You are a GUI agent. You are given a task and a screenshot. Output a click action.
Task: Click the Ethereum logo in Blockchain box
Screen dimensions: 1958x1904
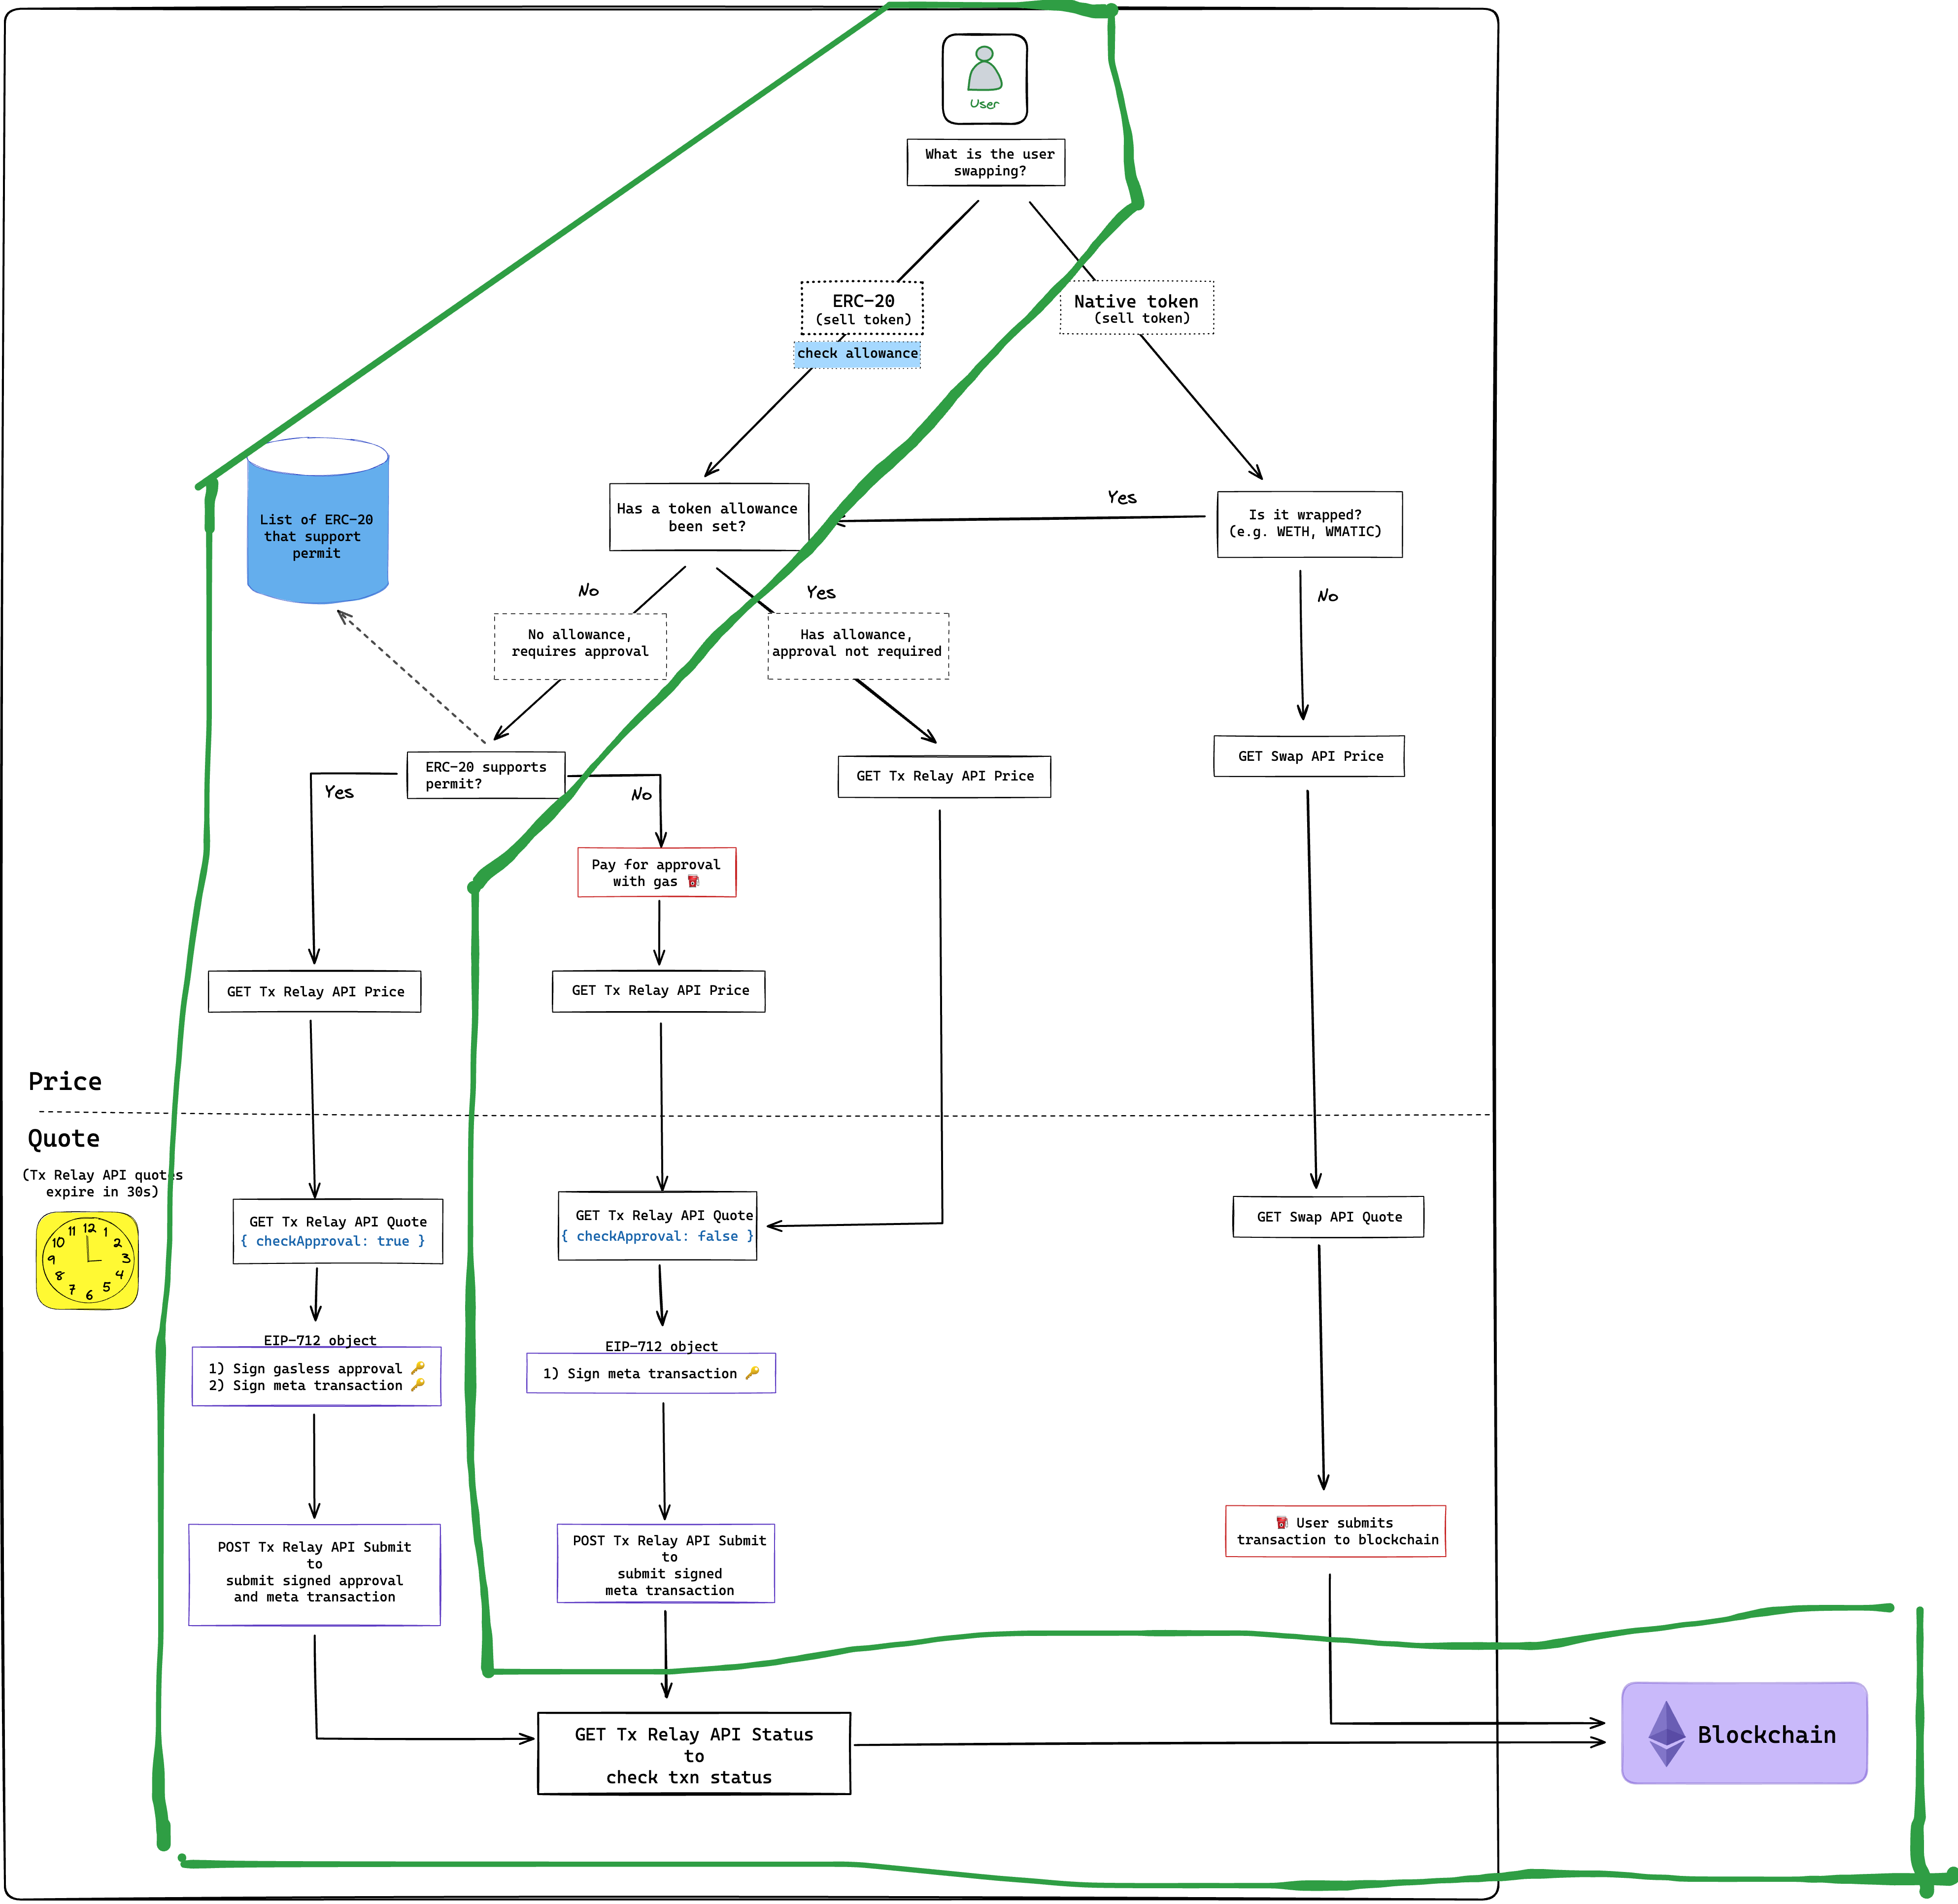coord(1666,1733)
